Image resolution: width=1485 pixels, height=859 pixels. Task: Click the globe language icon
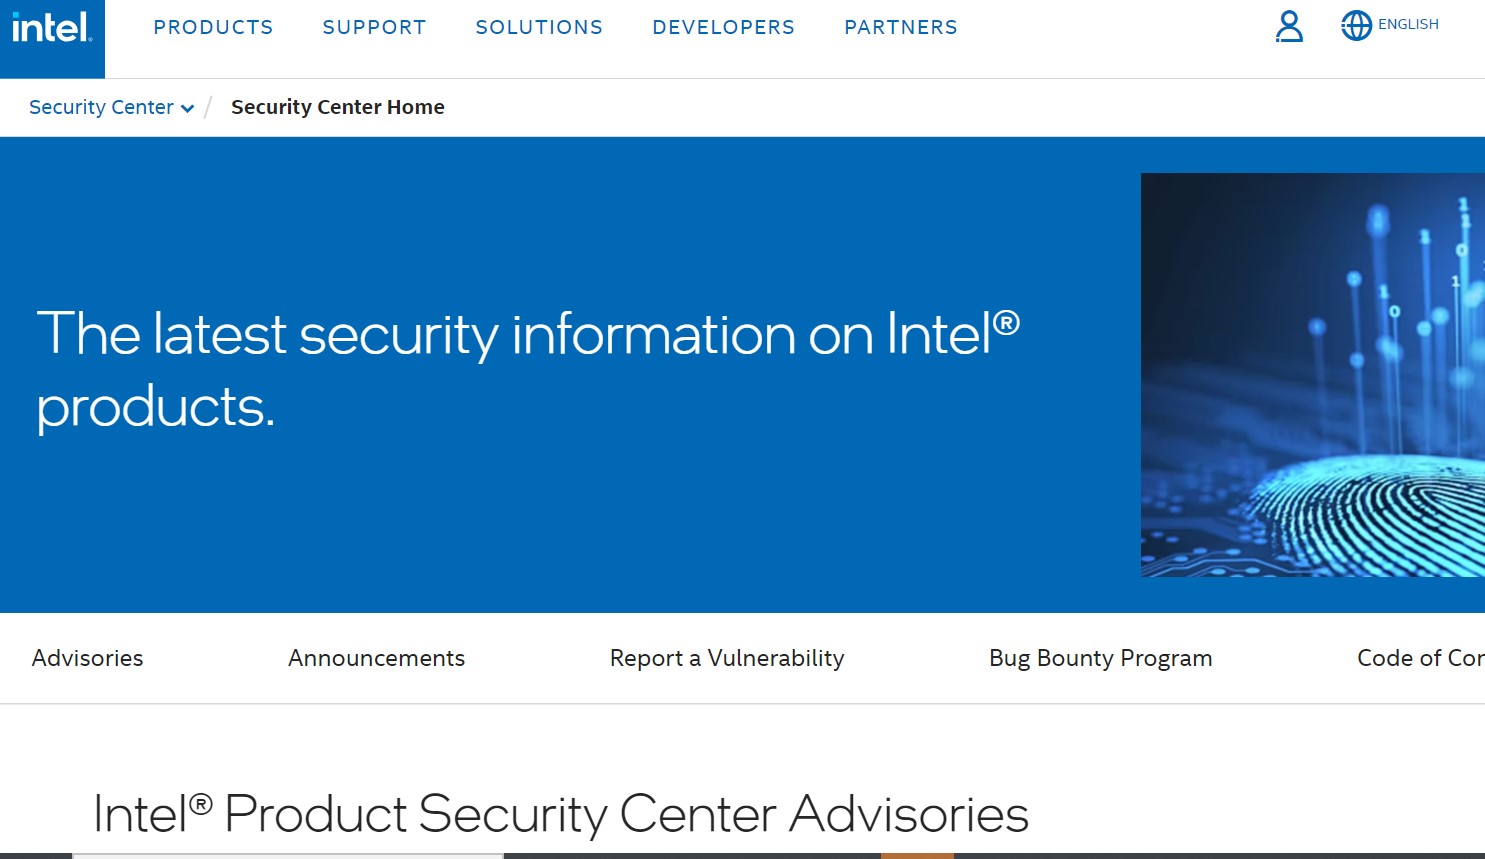[1356, 26]
